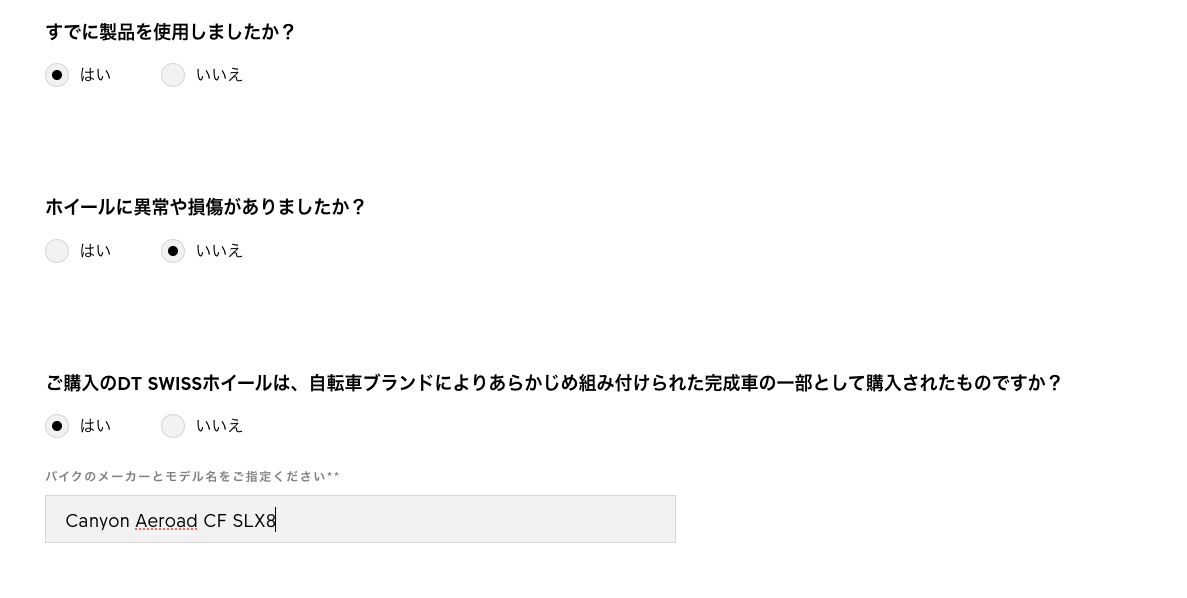Click the はい label text under すでに製品を使用しましたか
This screenshot has height=598, width=1187.
point(96,75)
